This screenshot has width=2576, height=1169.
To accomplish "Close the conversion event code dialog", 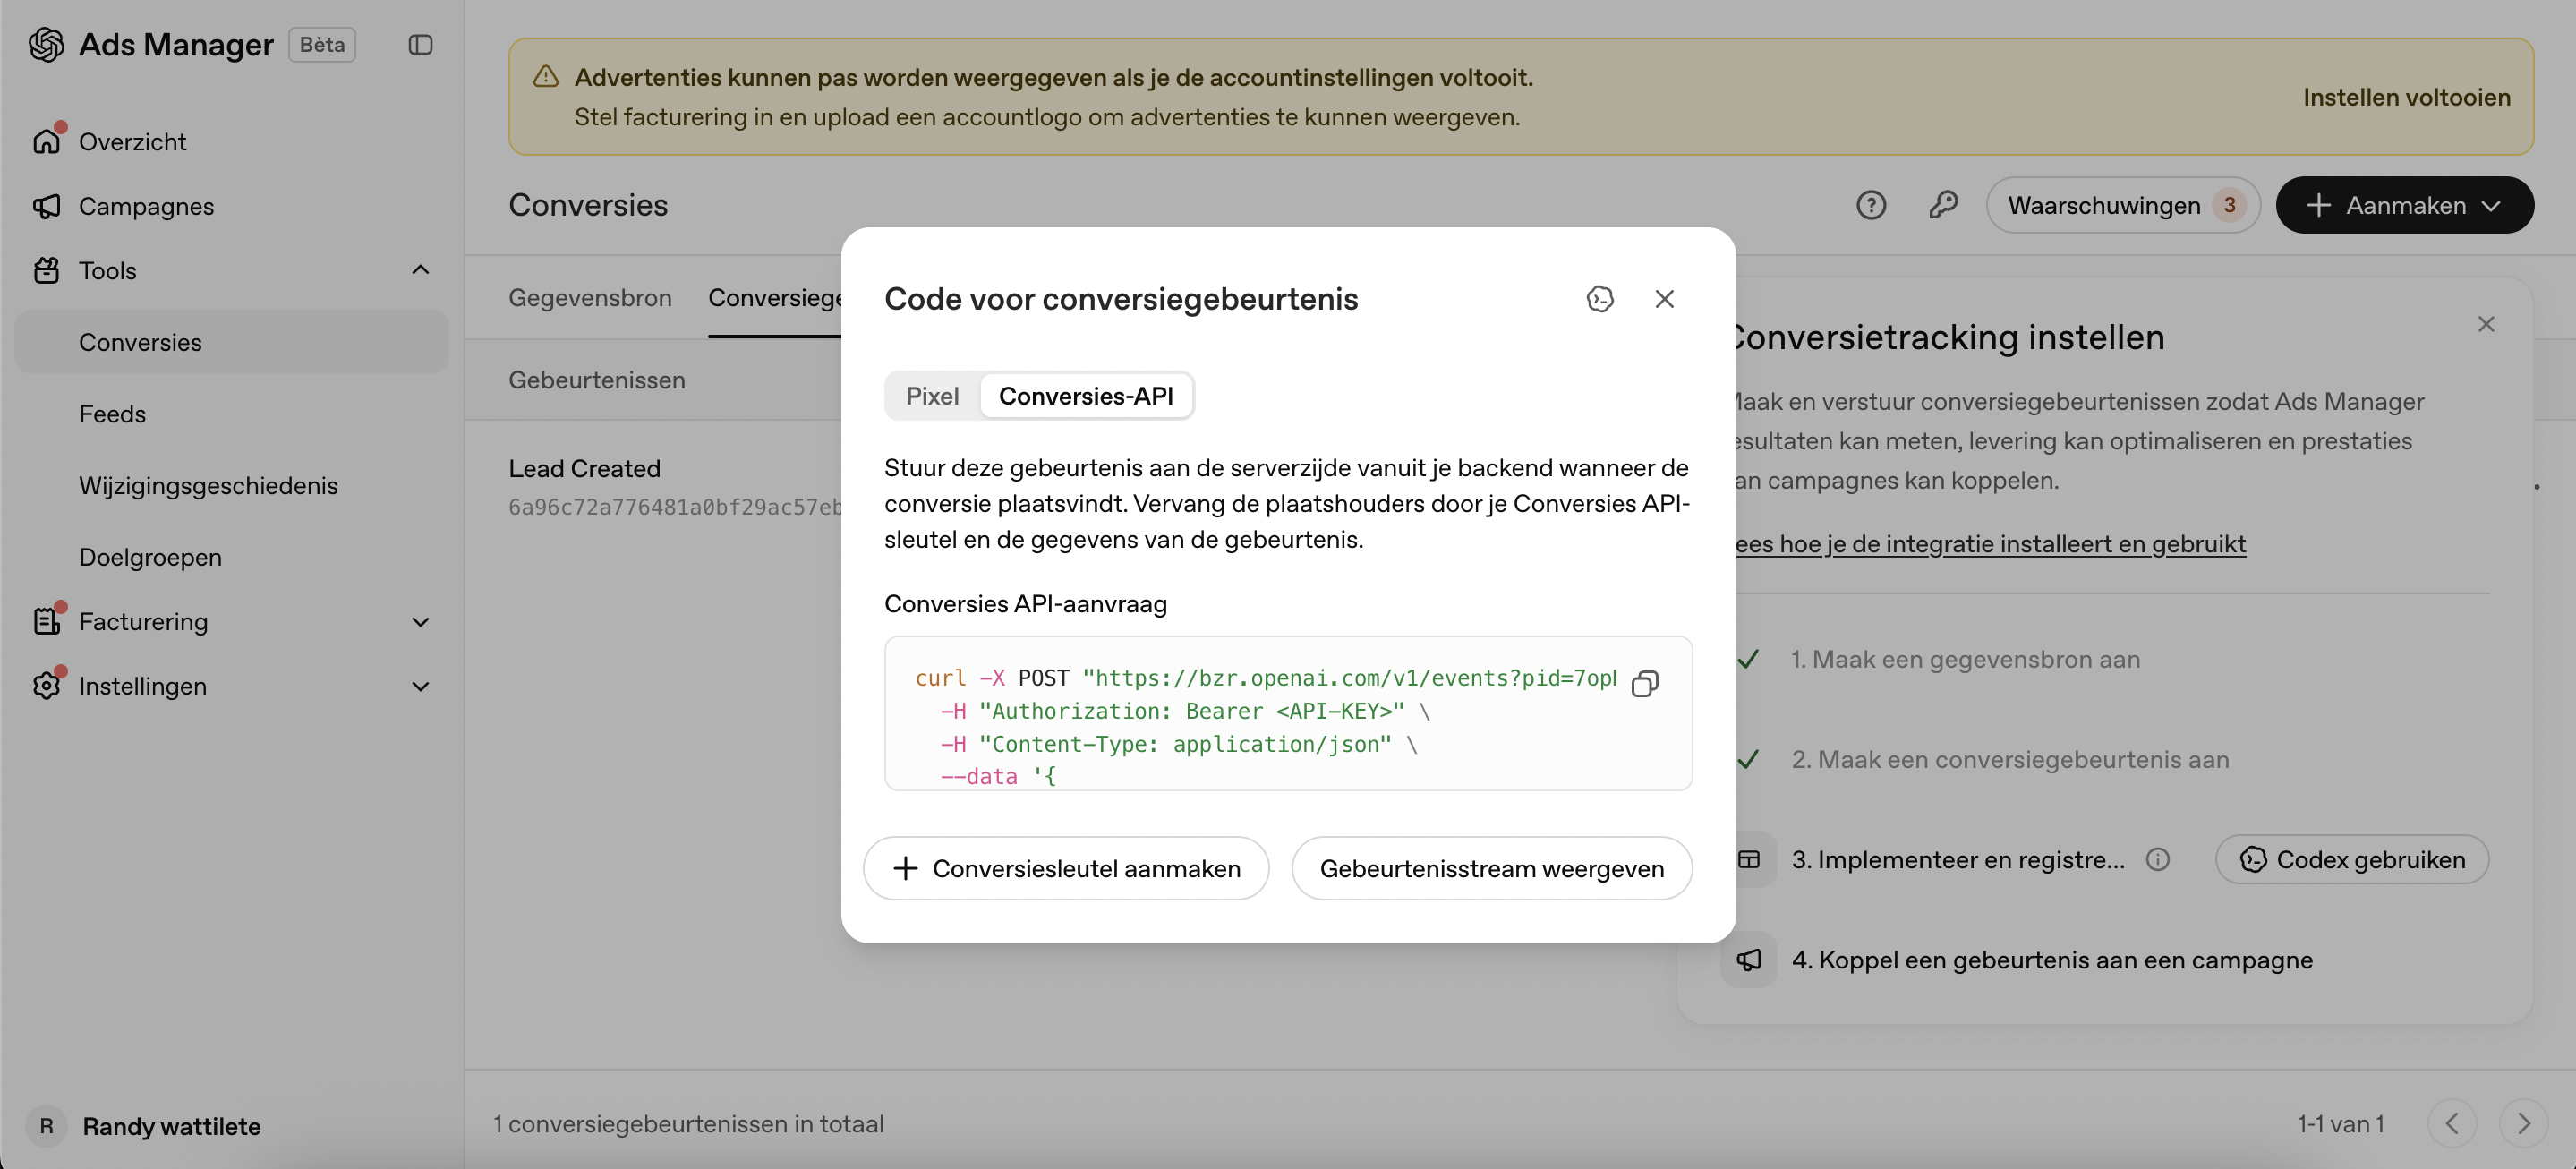I will pos(1664,299).
